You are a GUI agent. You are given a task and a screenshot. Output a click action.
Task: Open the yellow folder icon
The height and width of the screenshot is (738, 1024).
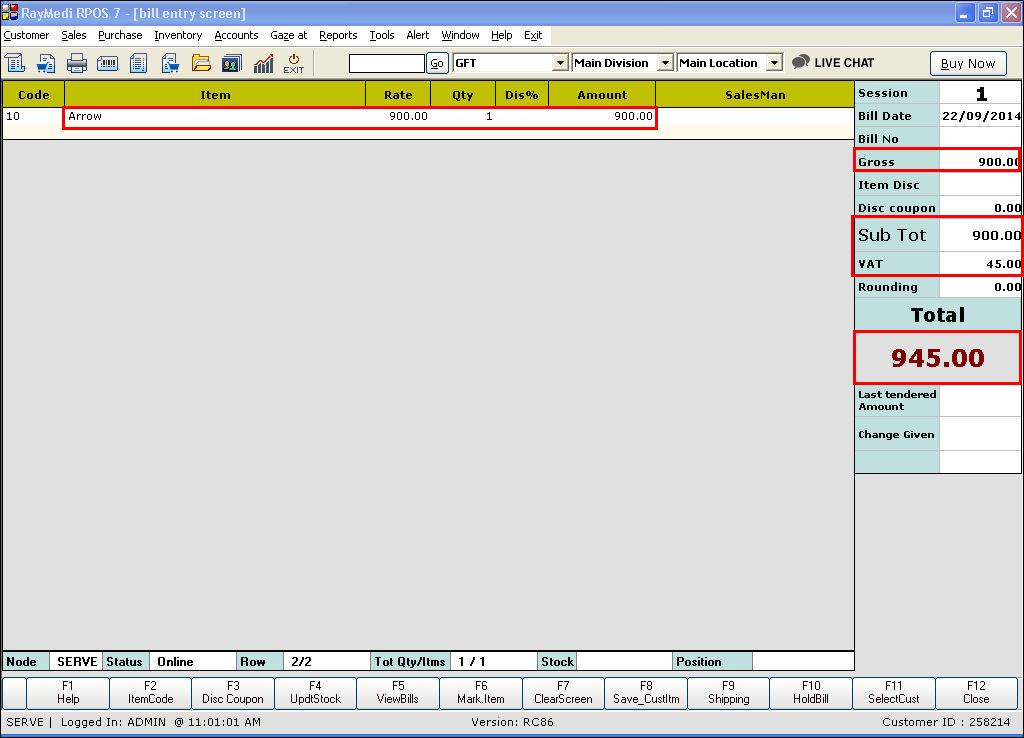(201, 63)
